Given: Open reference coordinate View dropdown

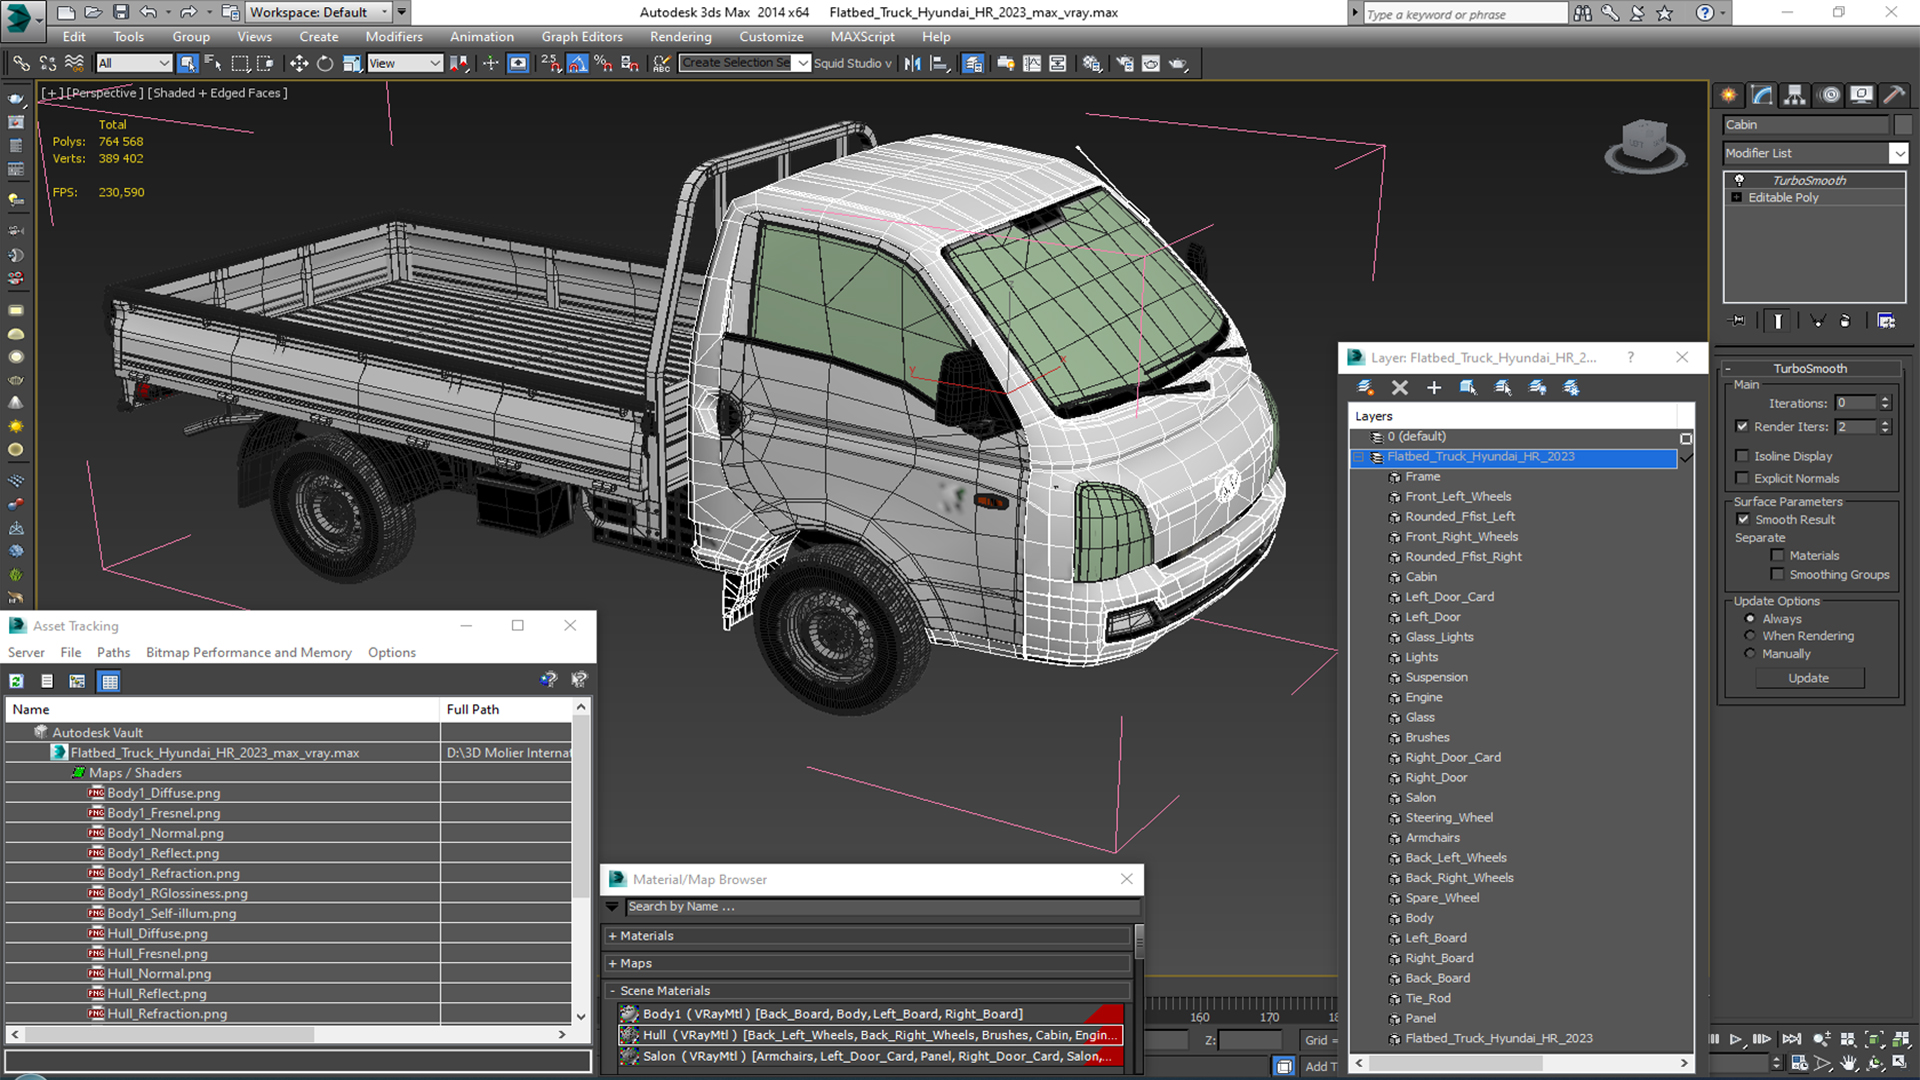Looking at the screenshot, I should [405, 63].
